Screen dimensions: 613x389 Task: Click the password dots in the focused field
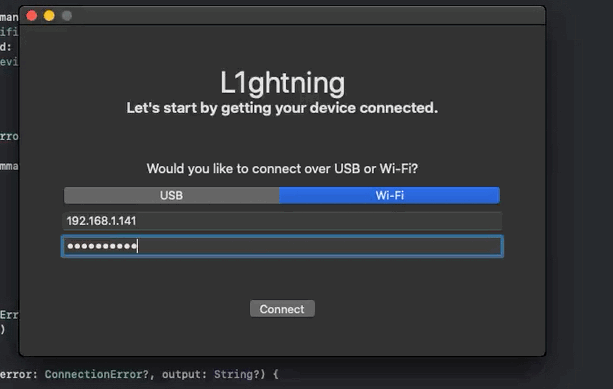click(102, 246)
